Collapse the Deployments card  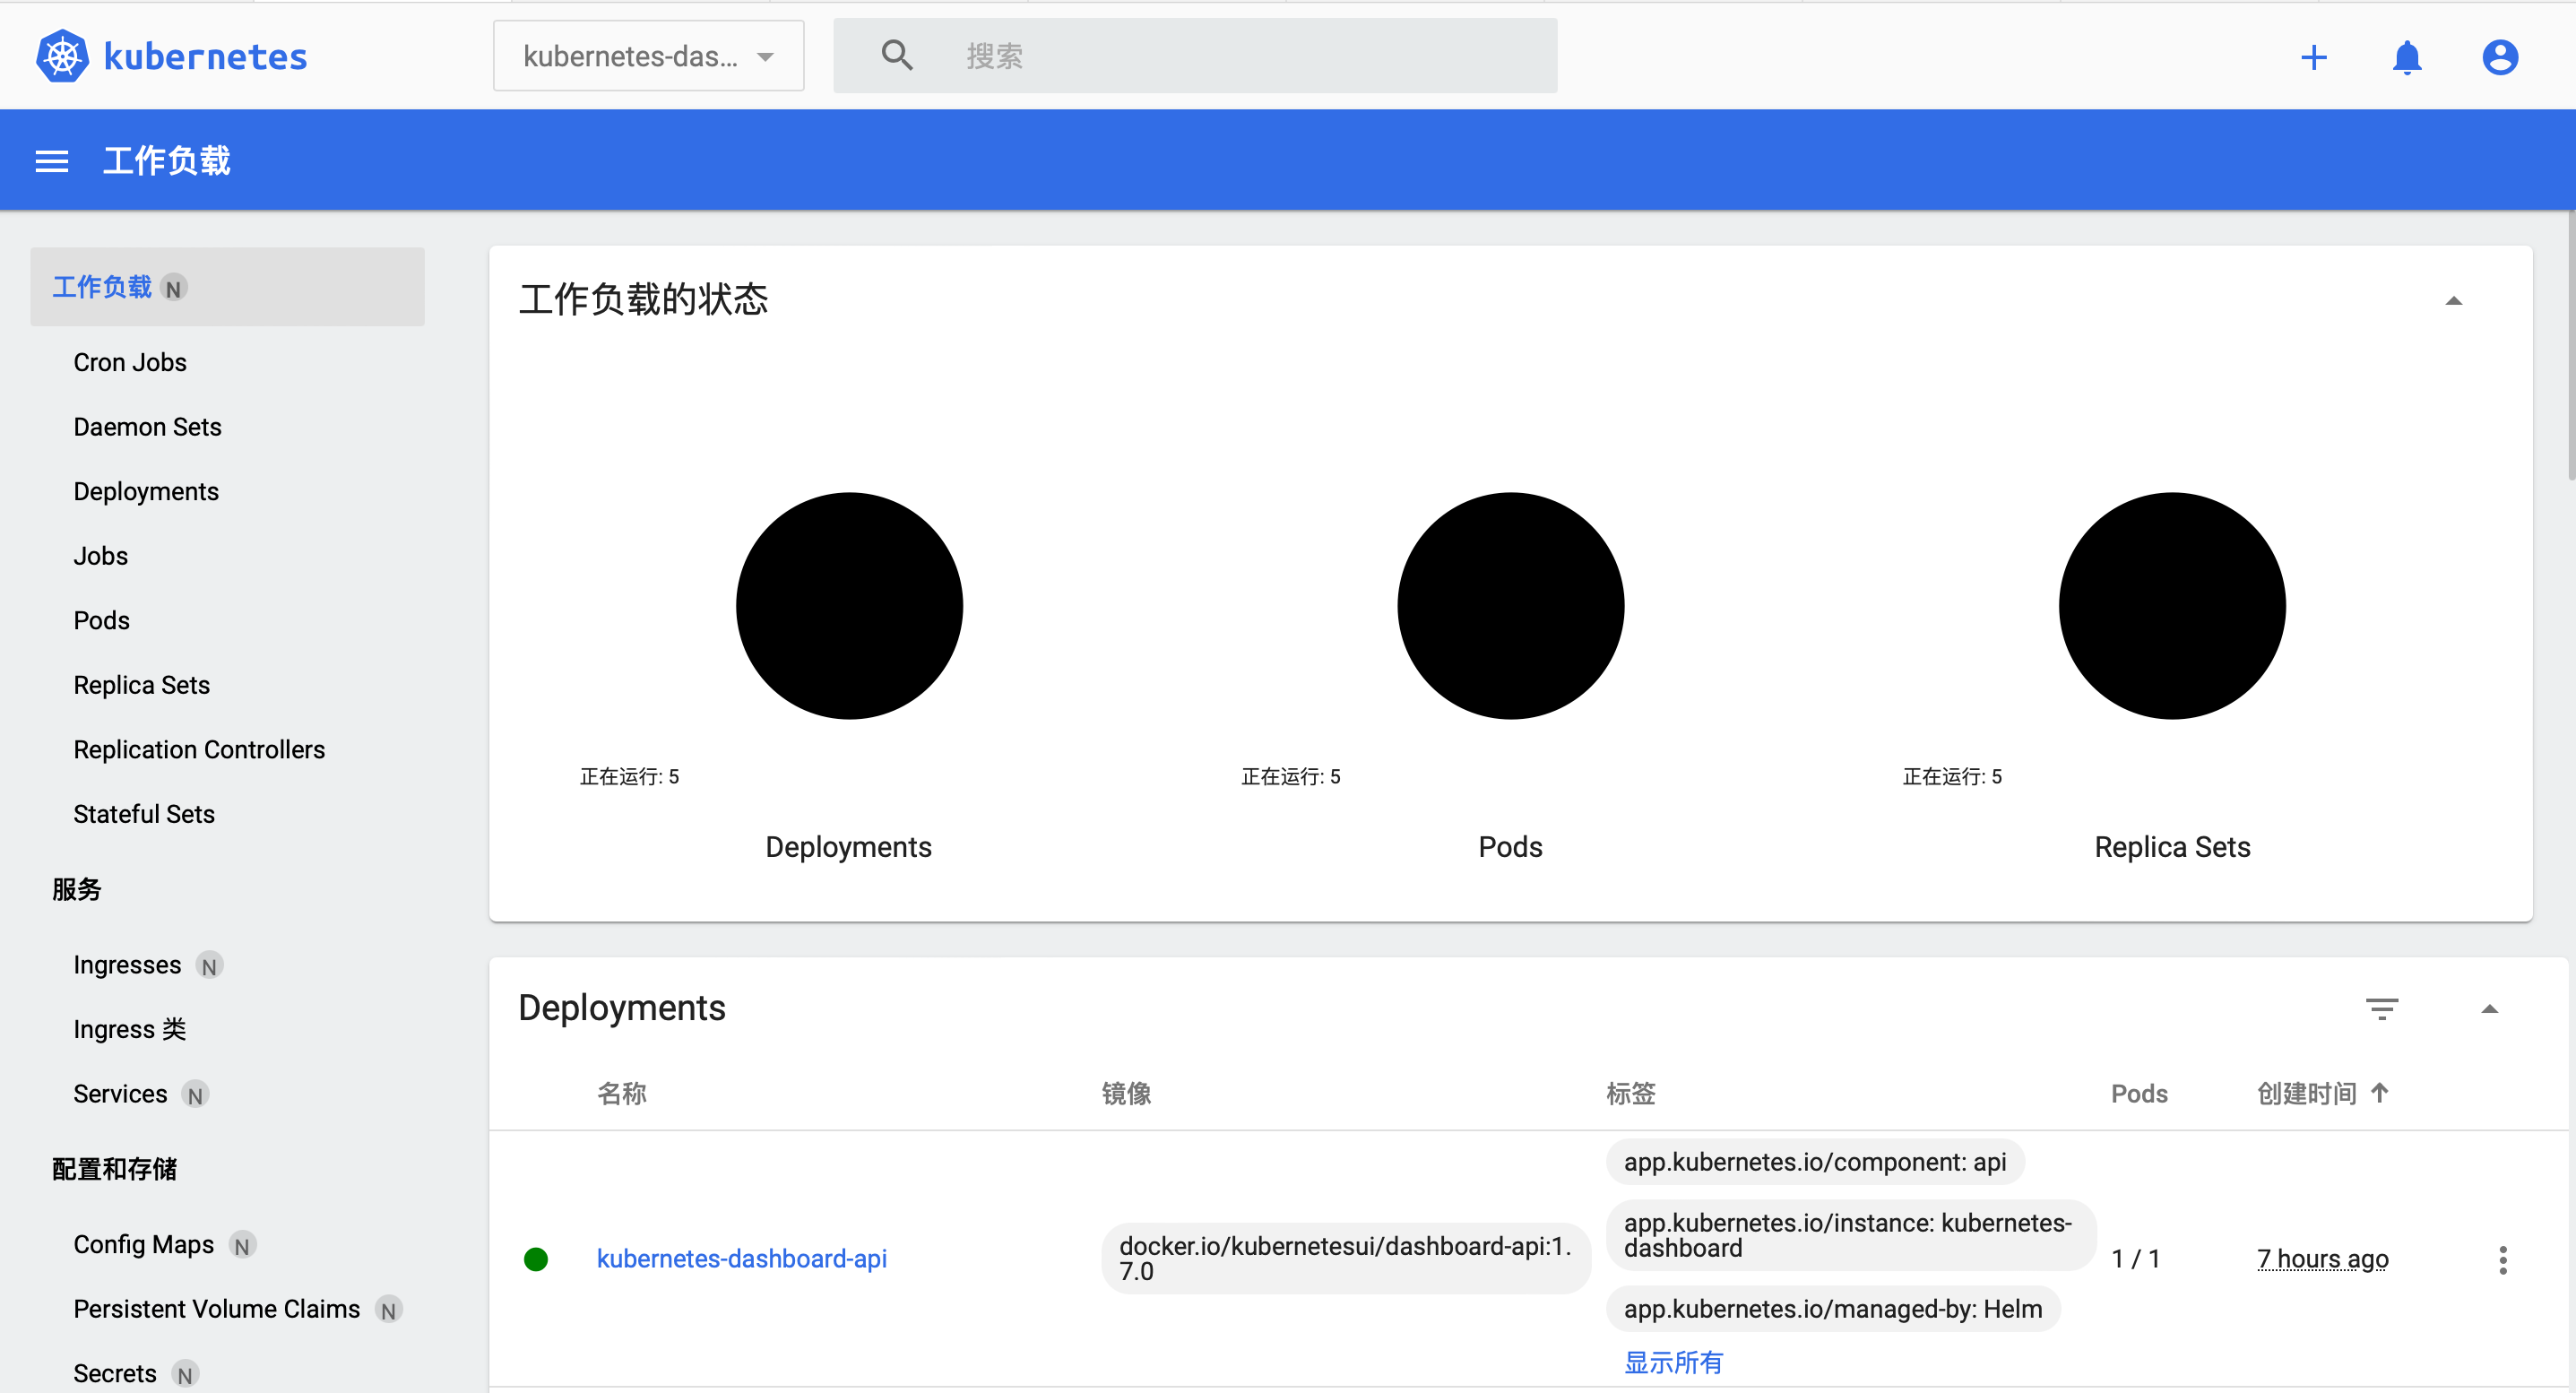[2489, 1009]
